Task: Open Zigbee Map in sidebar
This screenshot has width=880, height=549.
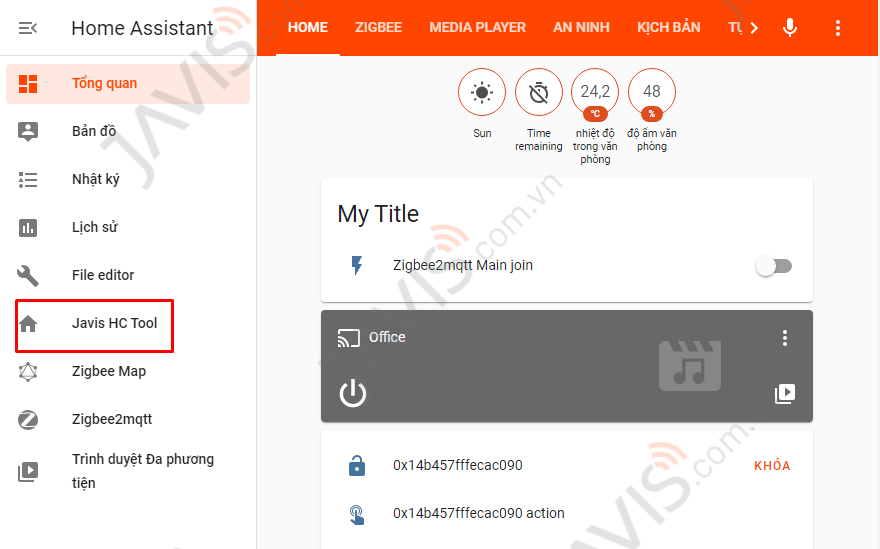Action: [128, 372]
